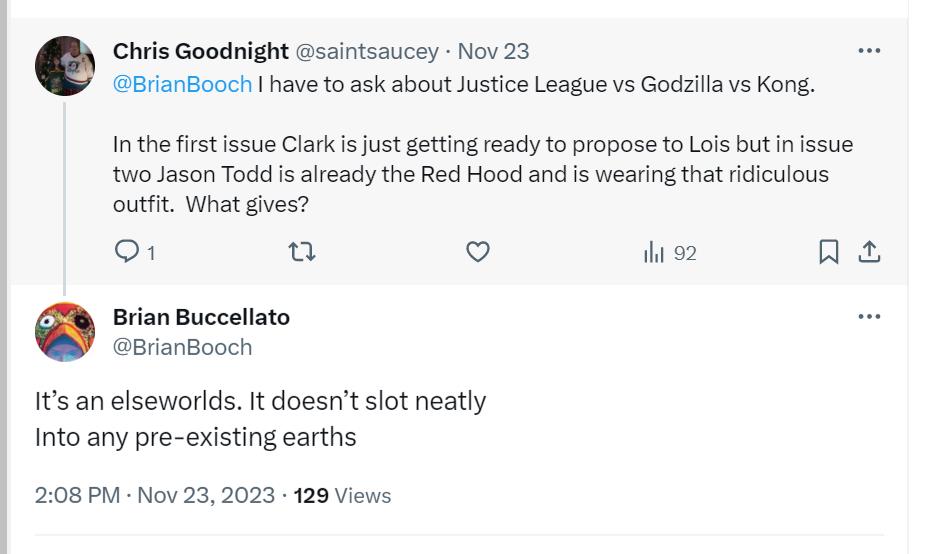Open the @saintsaucey handle link
931x554 pixels.
click(x=367, y=52)
